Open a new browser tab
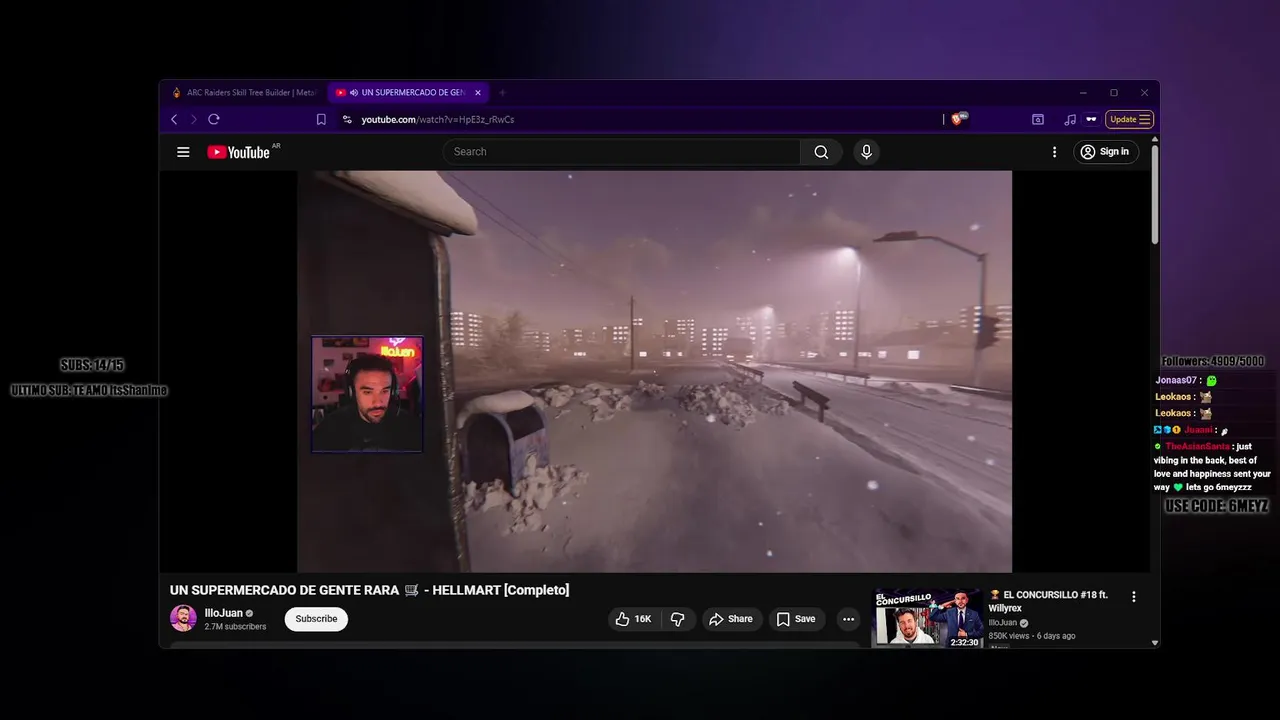This screenshot has width=1280, height=720. 502,93
